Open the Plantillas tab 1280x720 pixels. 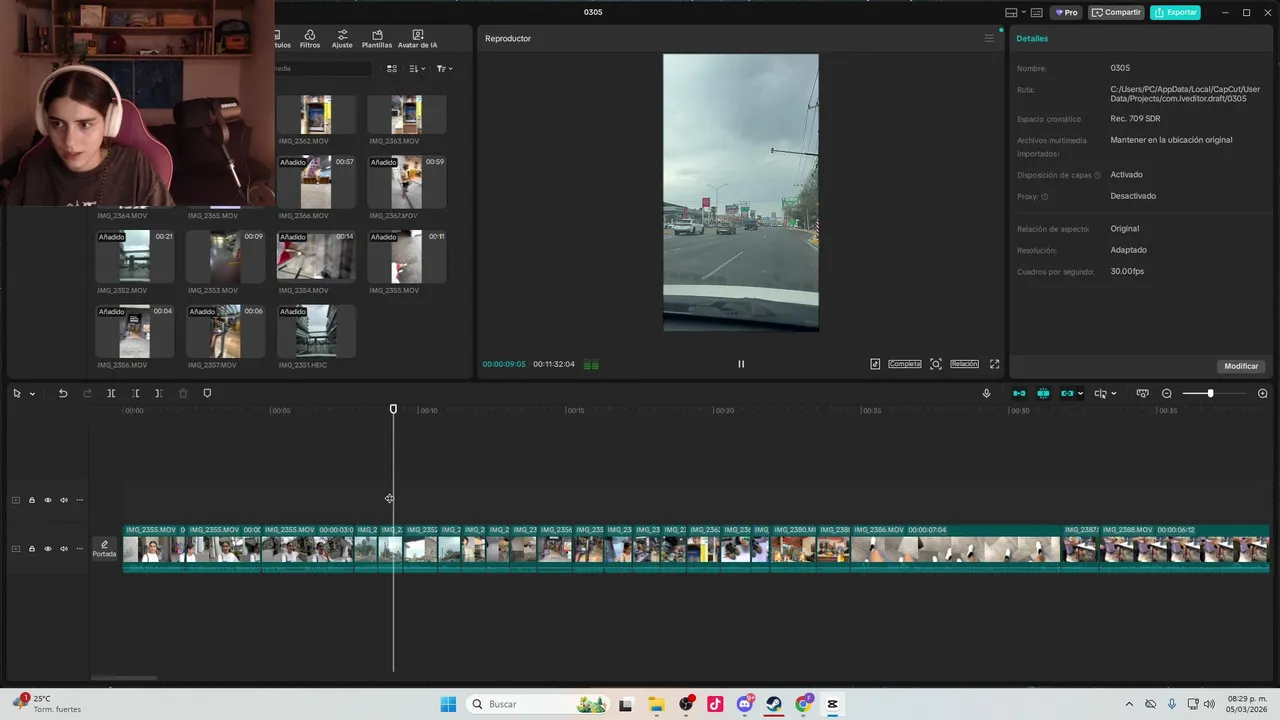click(x=377, y=39)
